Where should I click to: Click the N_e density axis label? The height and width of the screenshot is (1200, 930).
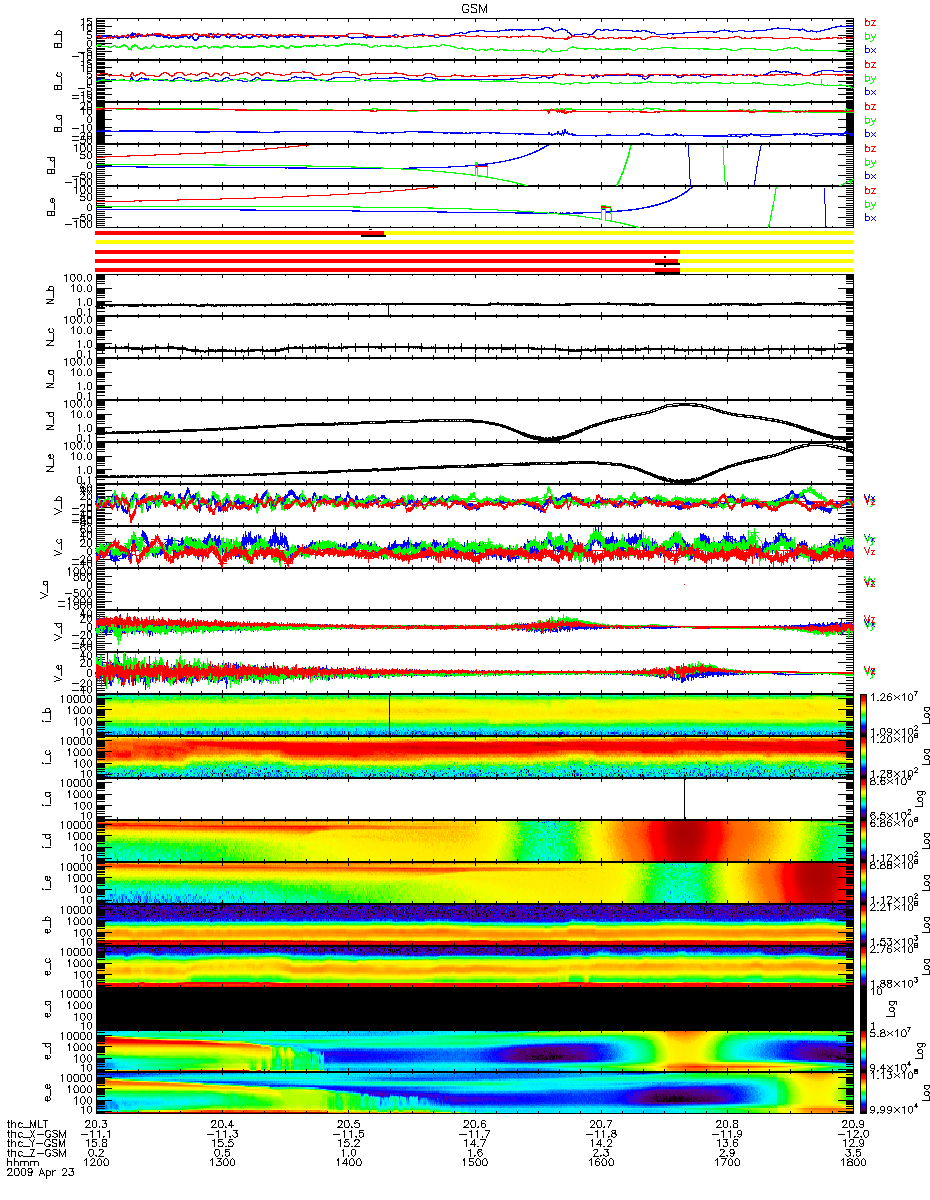click(x=50, y=464)
